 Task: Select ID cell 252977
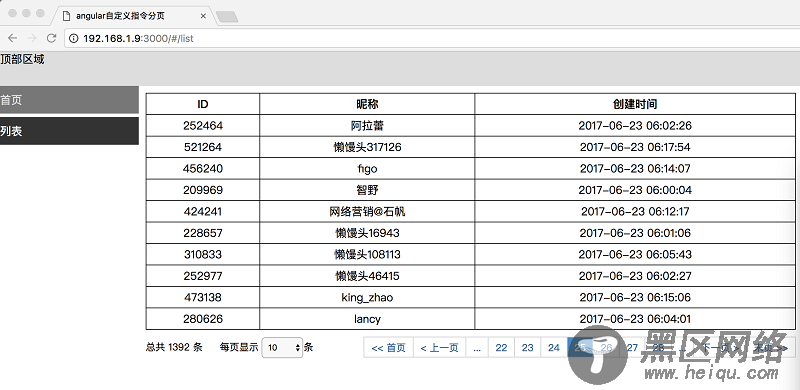pos(203,276)
